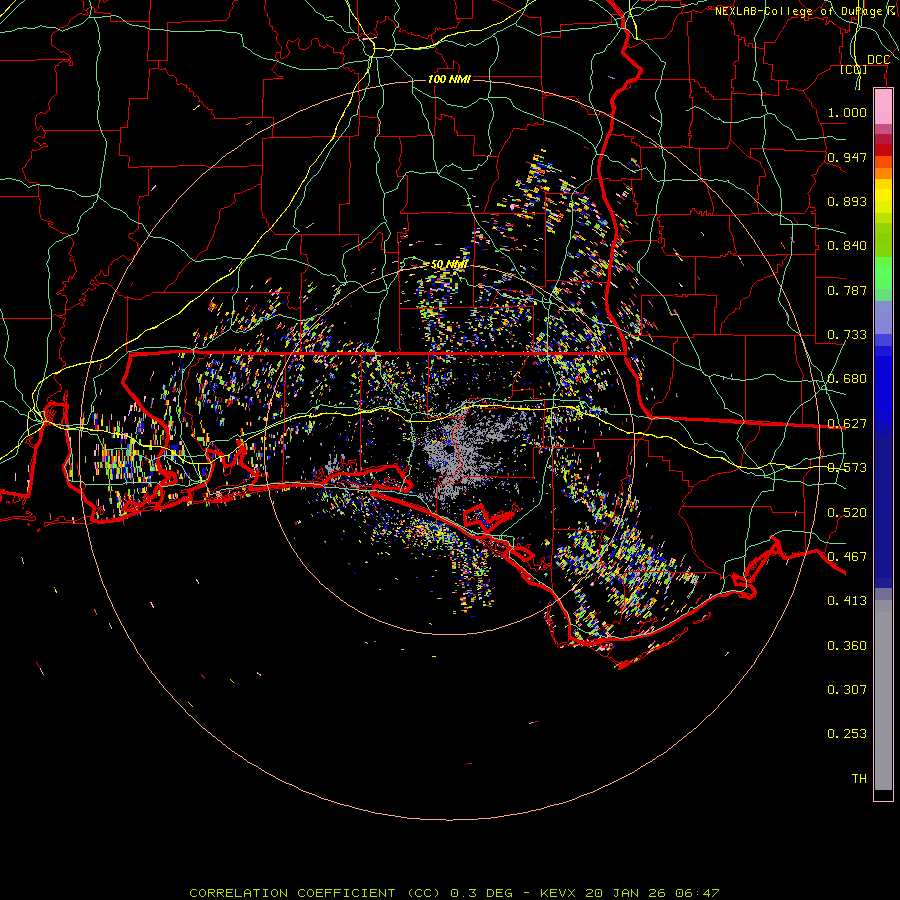Click the 0.520 color bar value
The height and width of the screenshot is (900, 900).
pos(847,513)
